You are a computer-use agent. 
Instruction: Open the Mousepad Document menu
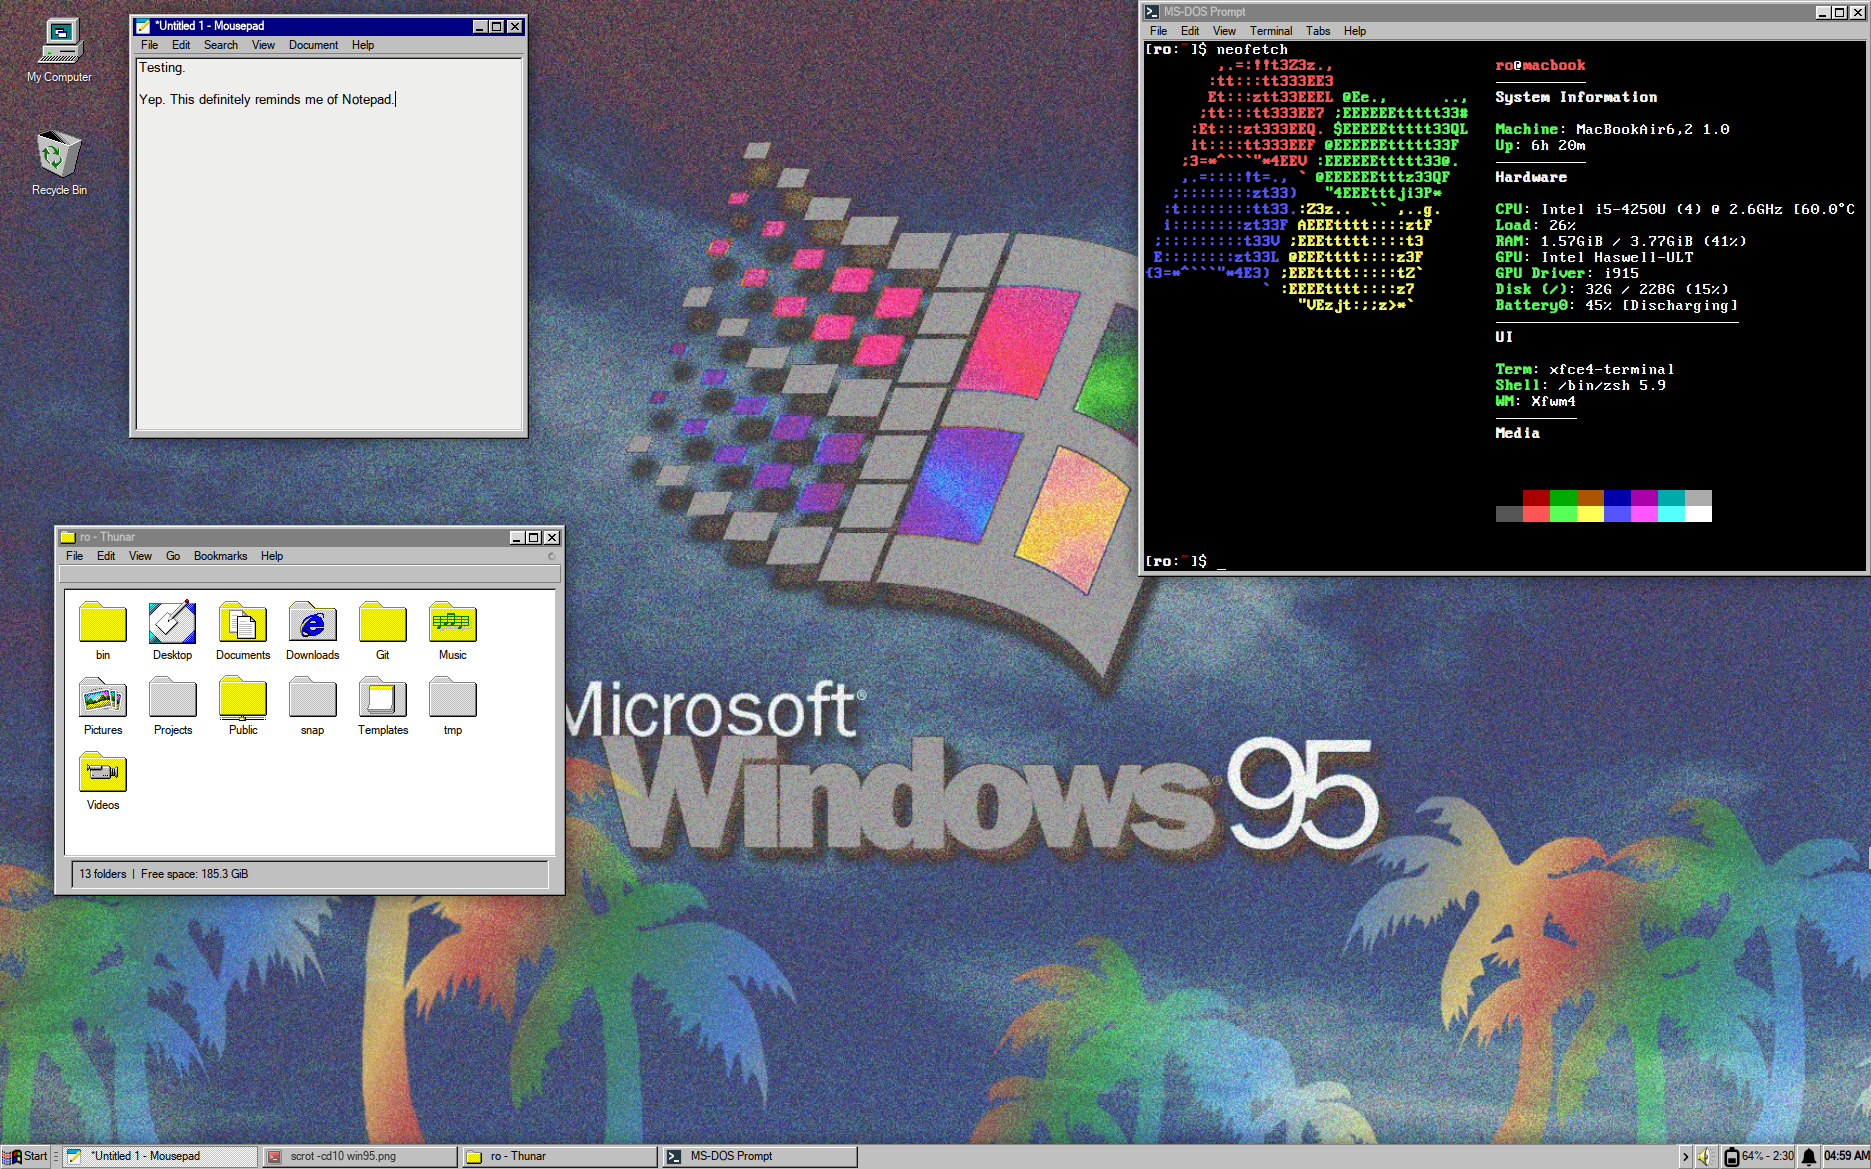314,45
